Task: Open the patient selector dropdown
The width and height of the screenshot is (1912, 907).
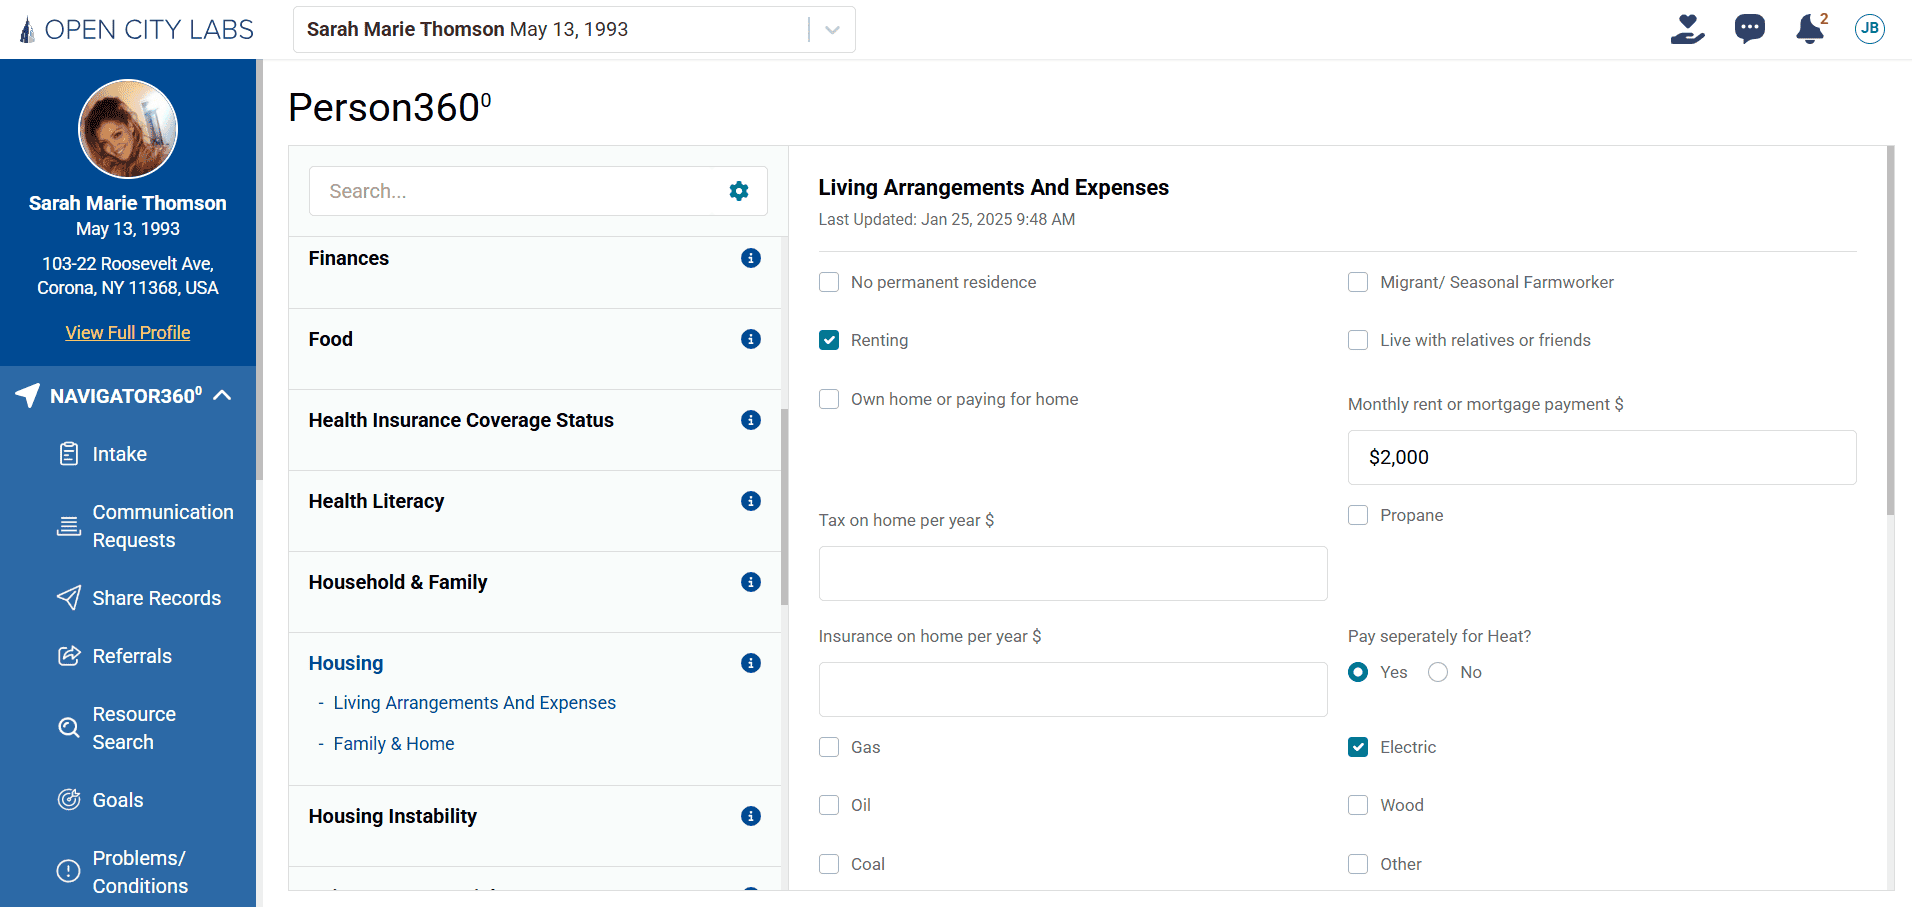Action: 831,29
